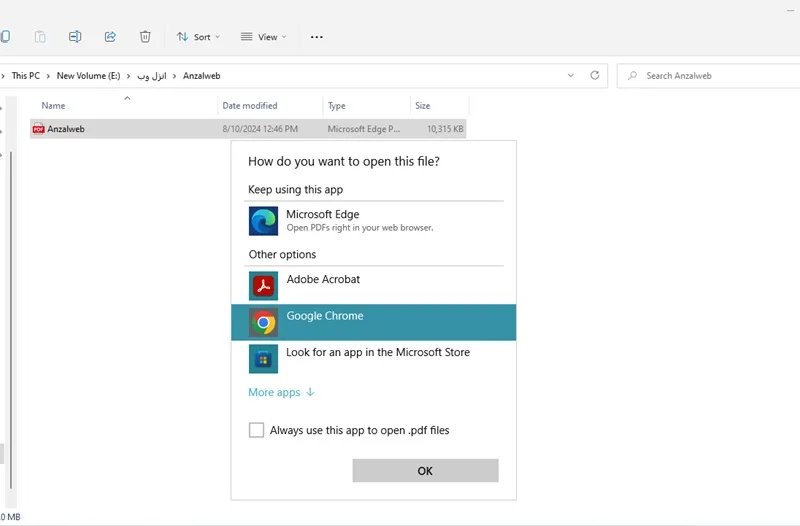This screenshot has width=800, height=526.
Task: Sort by the Size column header
Action: (439, 106)
